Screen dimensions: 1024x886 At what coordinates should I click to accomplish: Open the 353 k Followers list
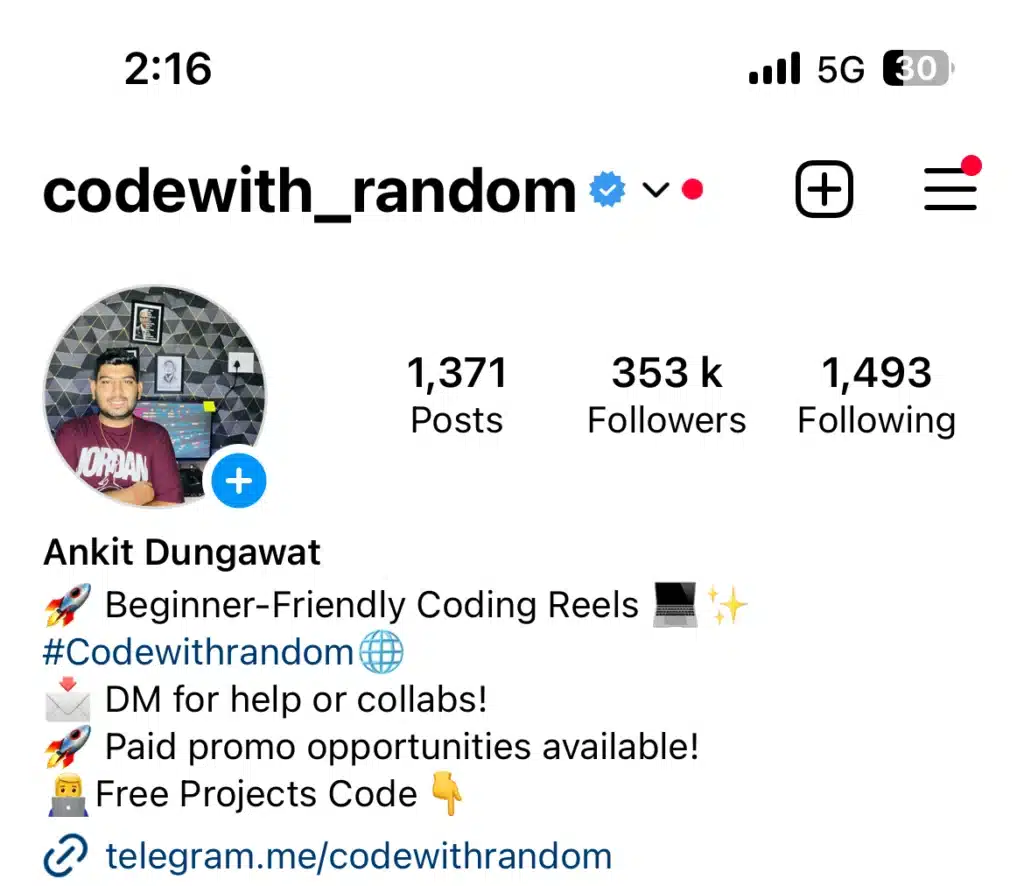pos(666,394)
